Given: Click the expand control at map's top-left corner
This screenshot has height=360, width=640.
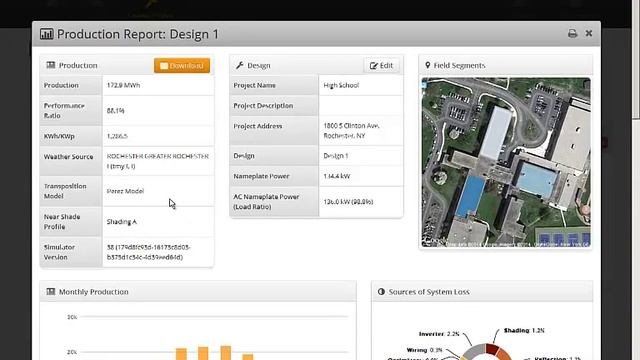Looking at the screenshot, I should pos(424,85).
